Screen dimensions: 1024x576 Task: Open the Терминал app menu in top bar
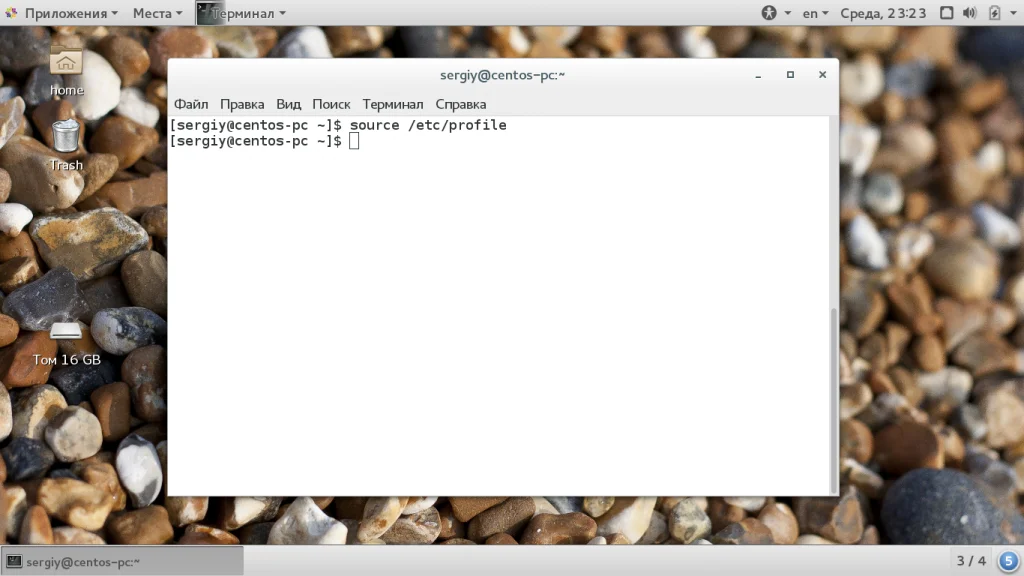point(242,13)
